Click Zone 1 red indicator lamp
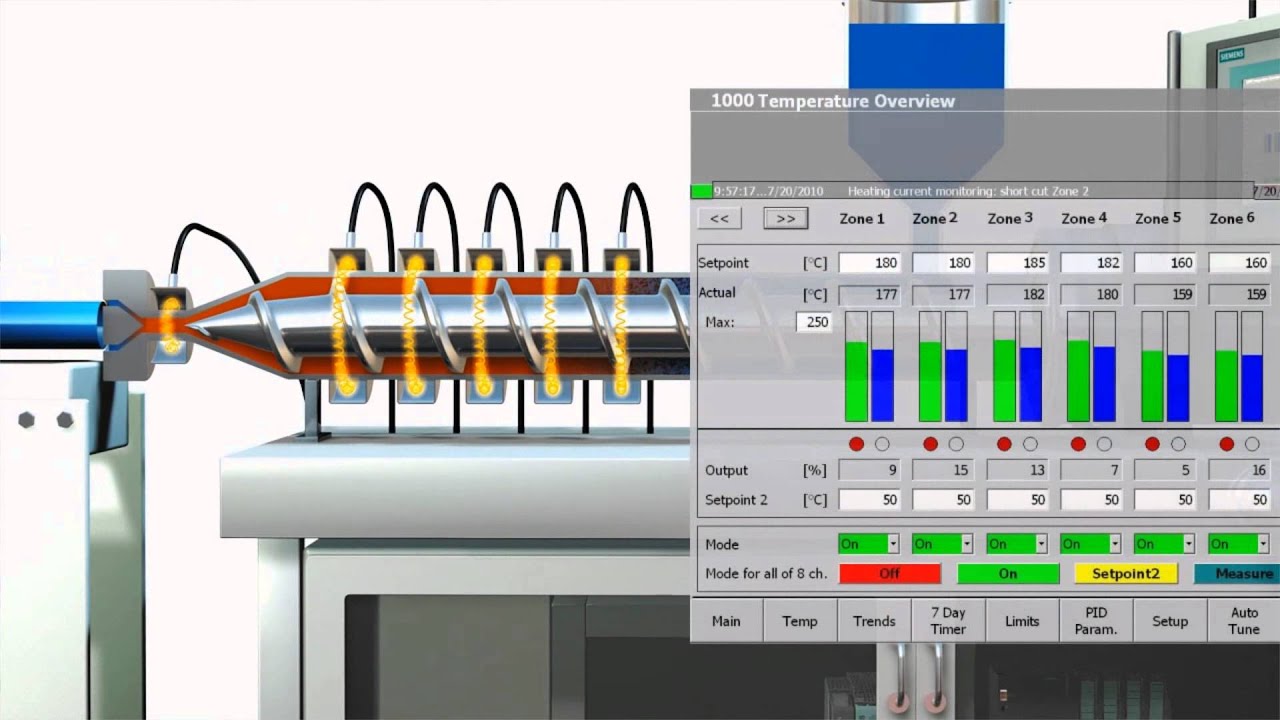Image resolution: width=1280 pixels, height=720 pixels. [856, 444]
